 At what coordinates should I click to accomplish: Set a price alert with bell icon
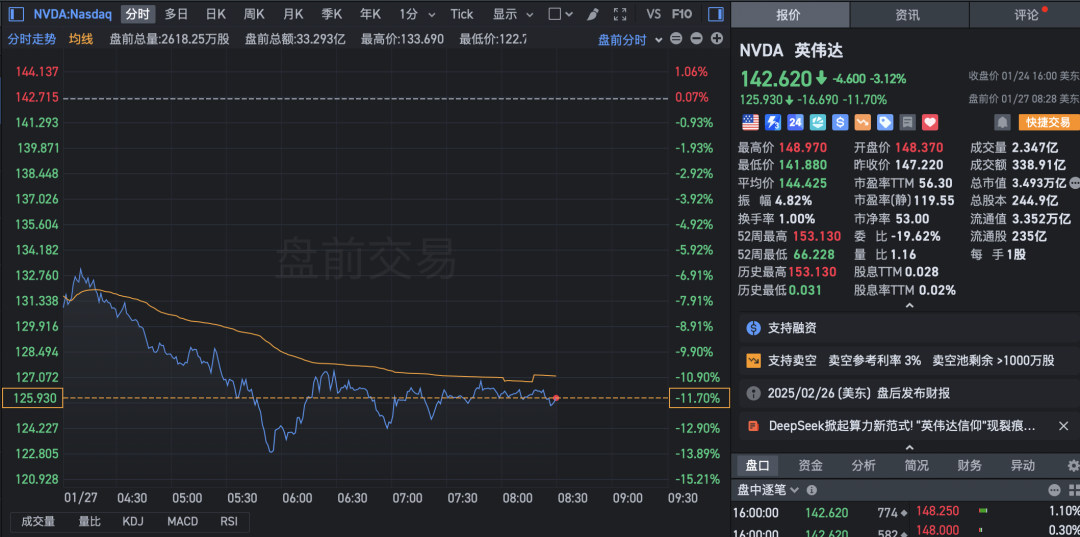[x=1001, y=123]
